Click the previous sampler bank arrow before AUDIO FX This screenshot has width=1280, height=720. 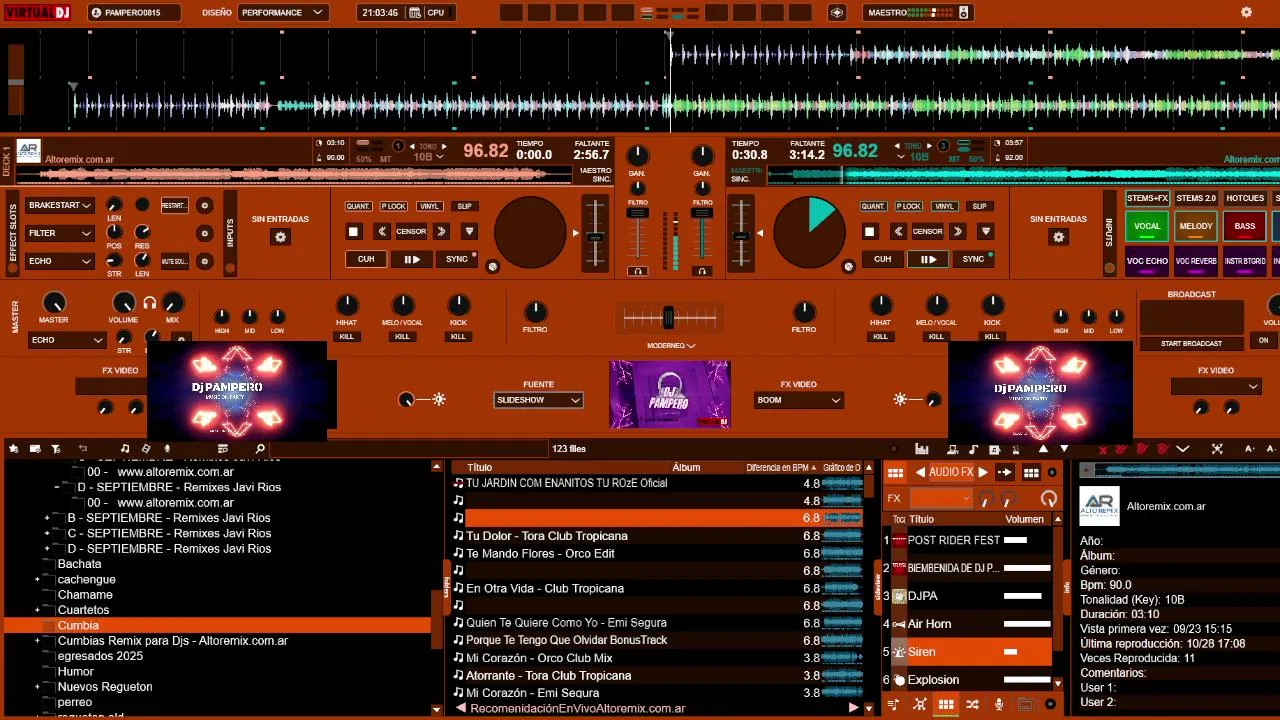point(920,473)
